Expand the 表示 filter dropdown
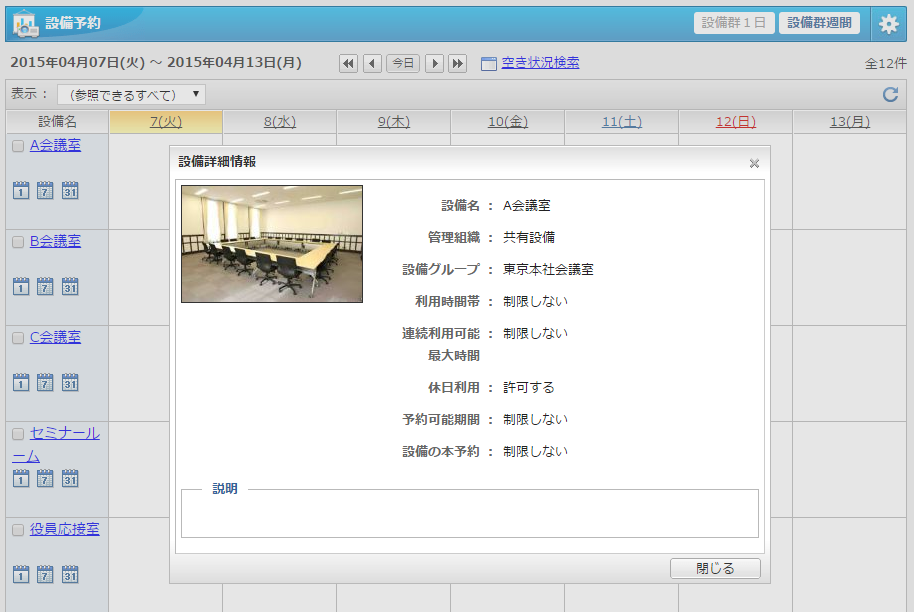Image resolution: width=914 pixels, height=612 pixels. (x=131, y=95)
